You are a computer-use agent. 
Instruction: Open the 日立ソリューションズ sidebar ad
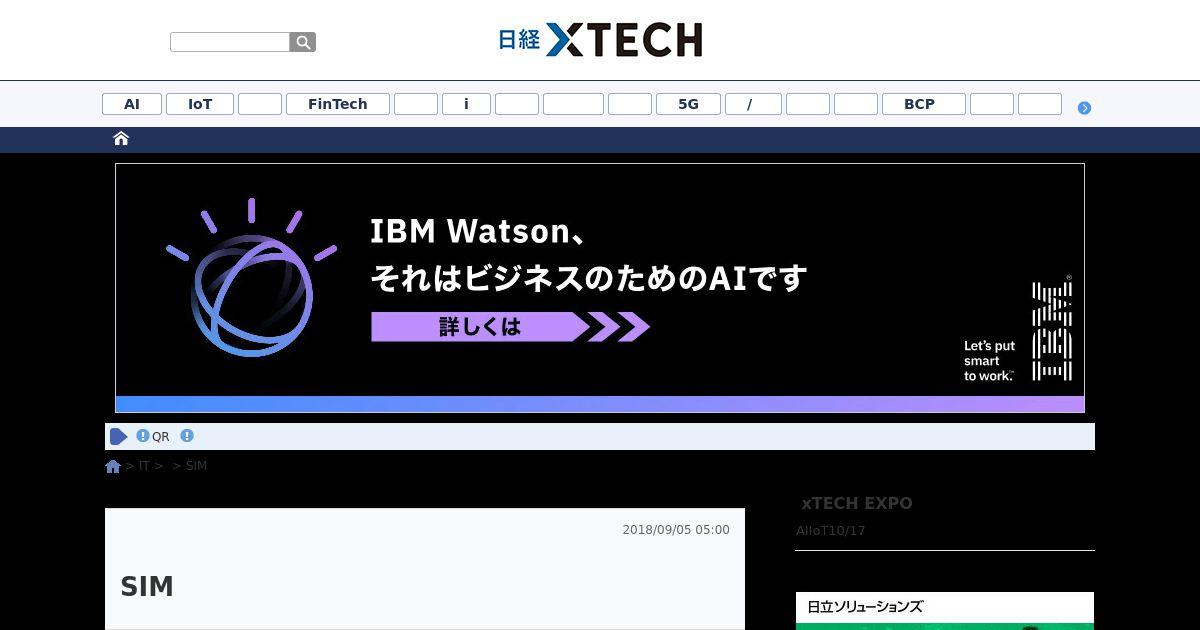click(945, 610)
